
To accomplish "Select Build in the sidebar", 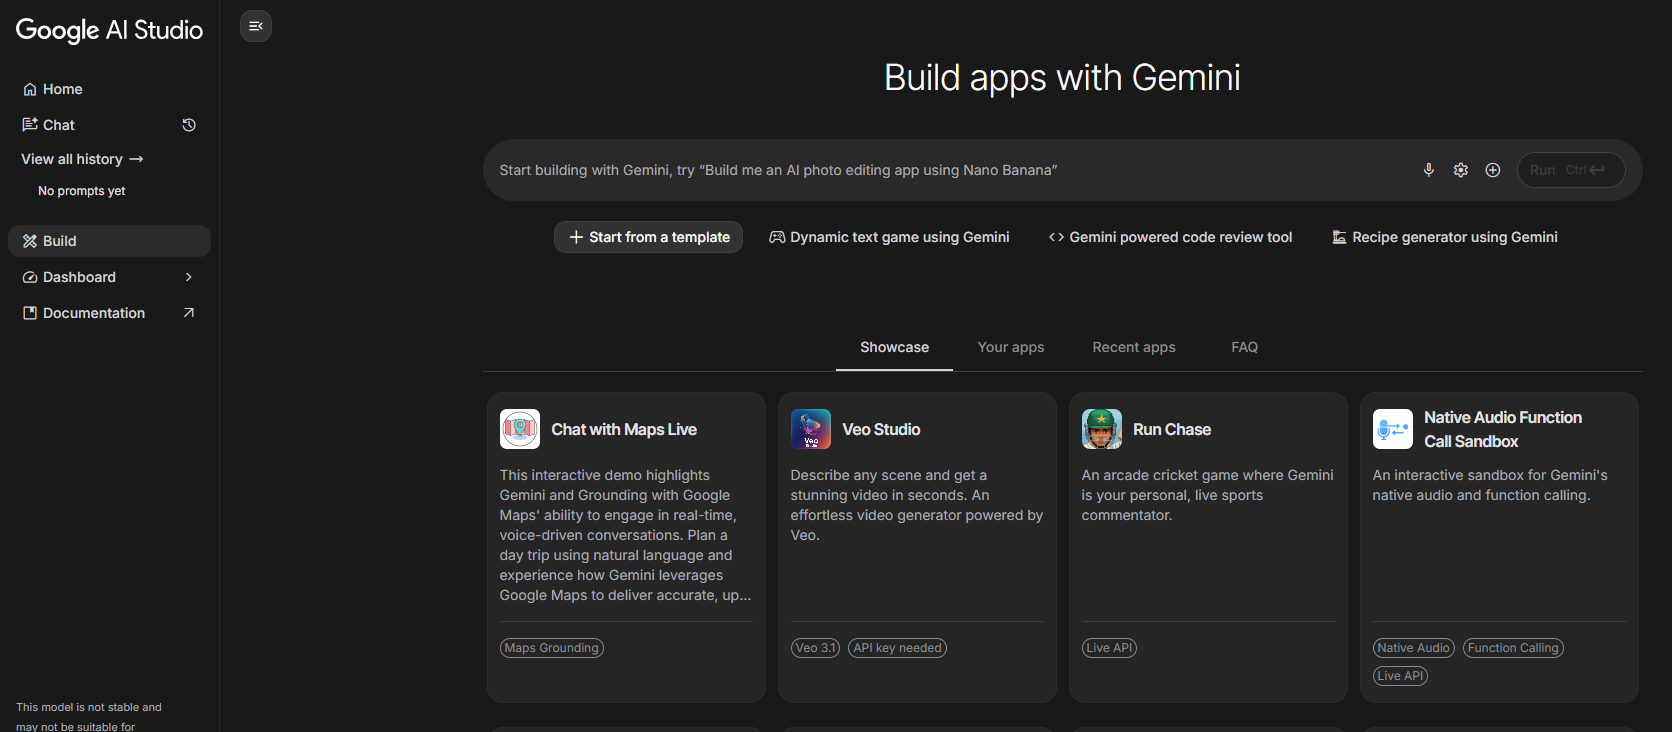I will (x=109, y=241).
